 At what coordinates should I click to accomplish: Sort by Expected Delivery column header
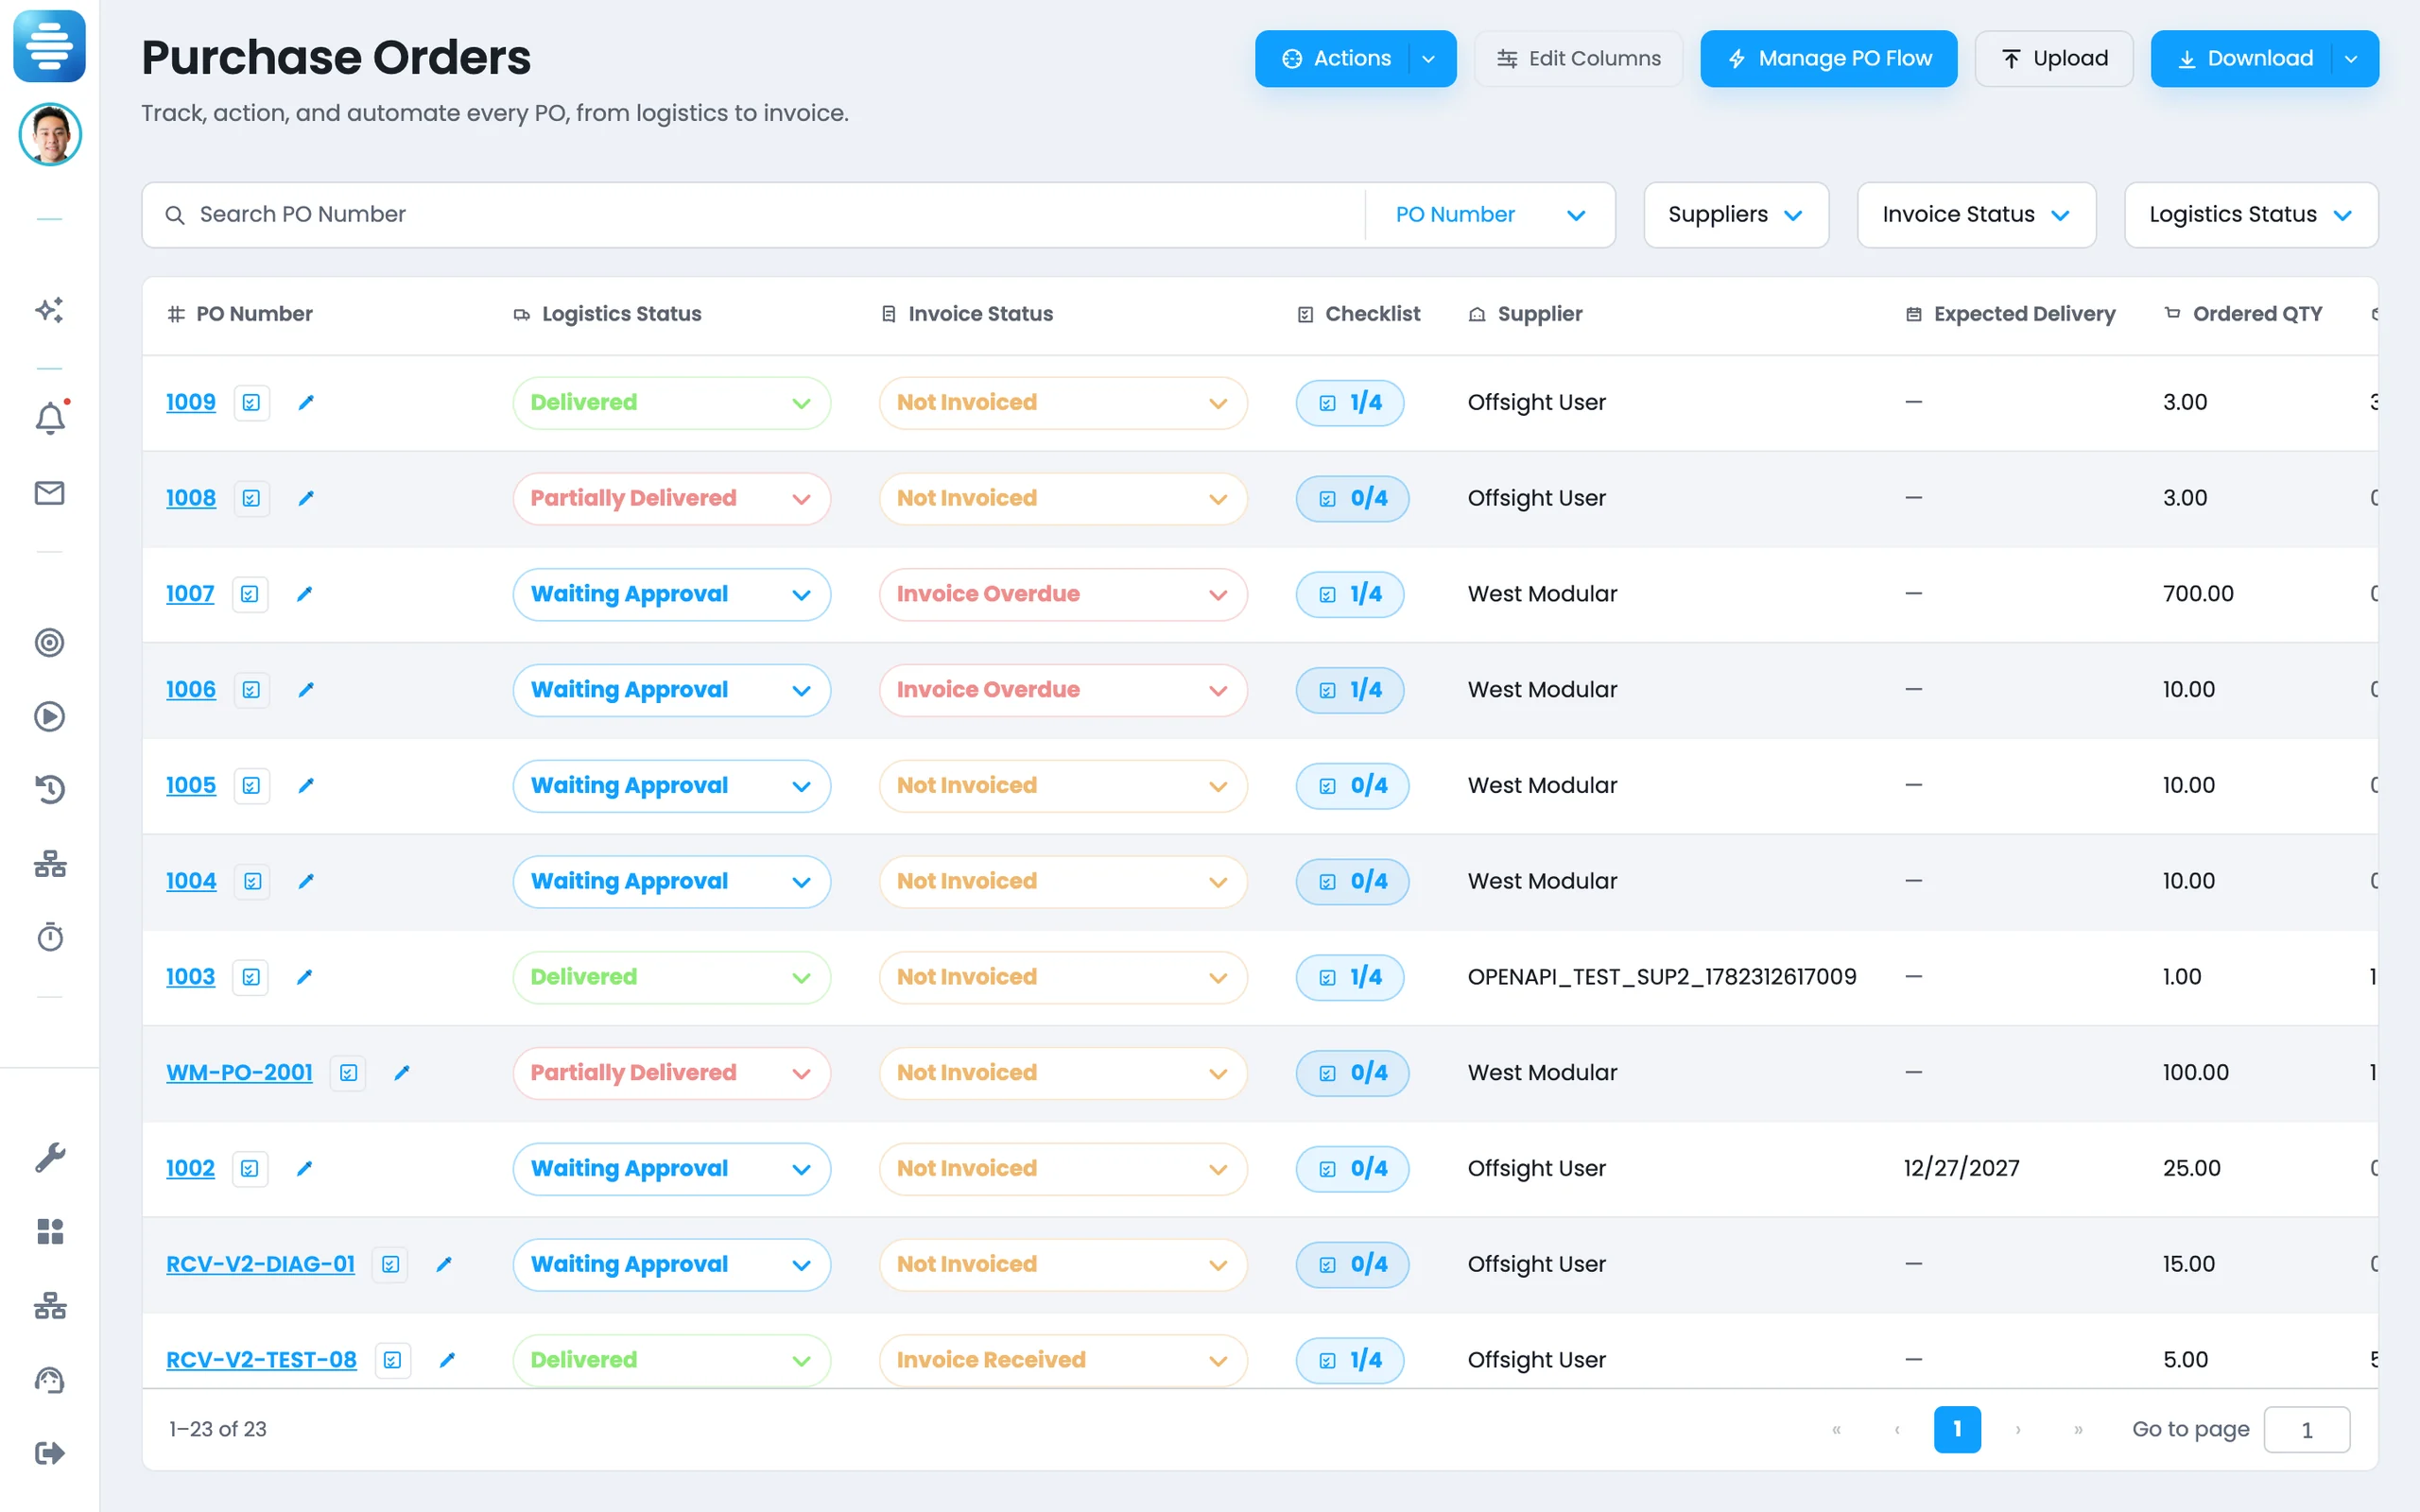(2010, 314)
